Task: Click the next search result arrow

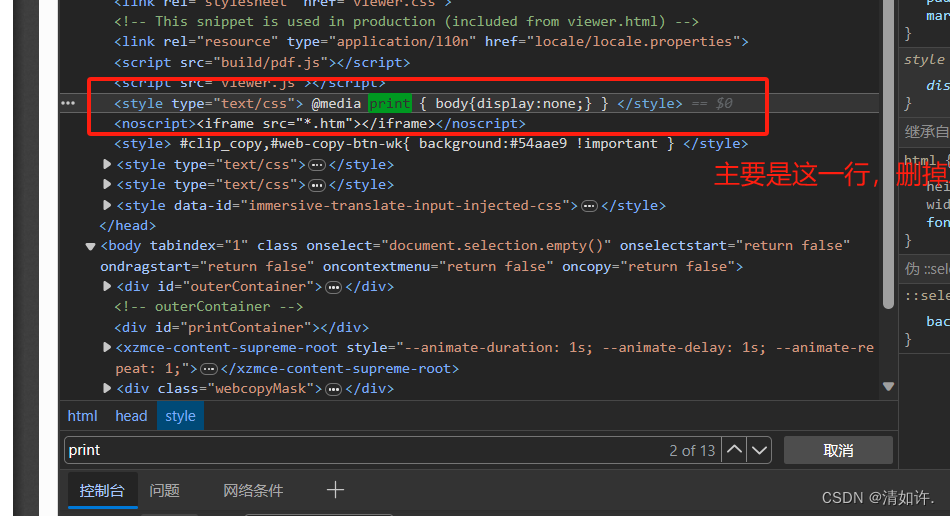Action: coord(759,450)
